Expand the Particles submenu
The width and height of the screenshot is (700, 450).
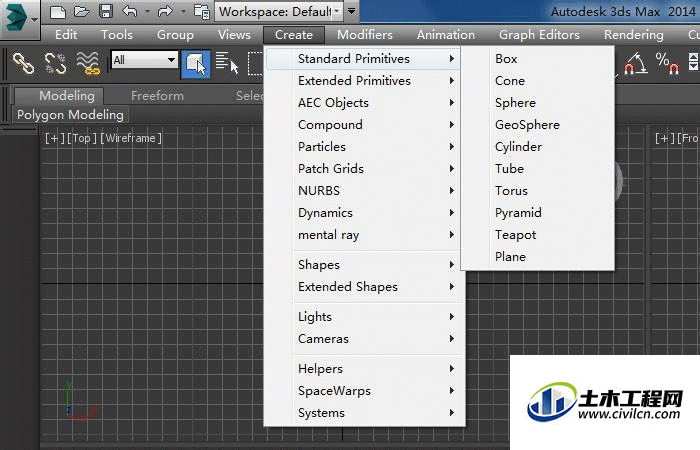364,146
